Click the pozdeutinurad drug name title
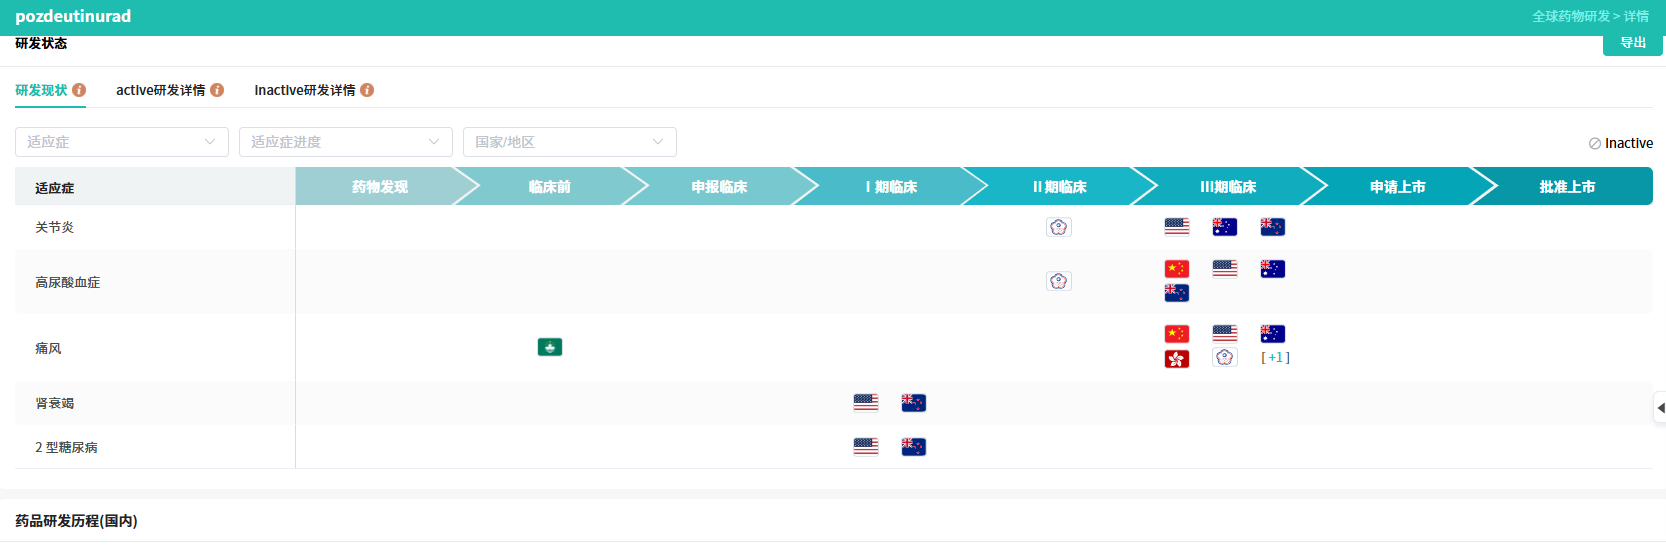 tap(73, 16)
